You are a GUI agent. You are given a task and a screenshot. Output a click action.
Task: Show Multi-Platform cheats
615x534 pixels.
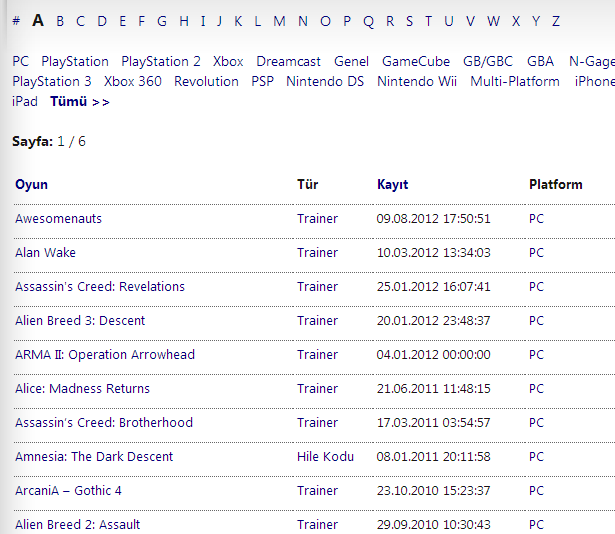click(x=515, y=81)
